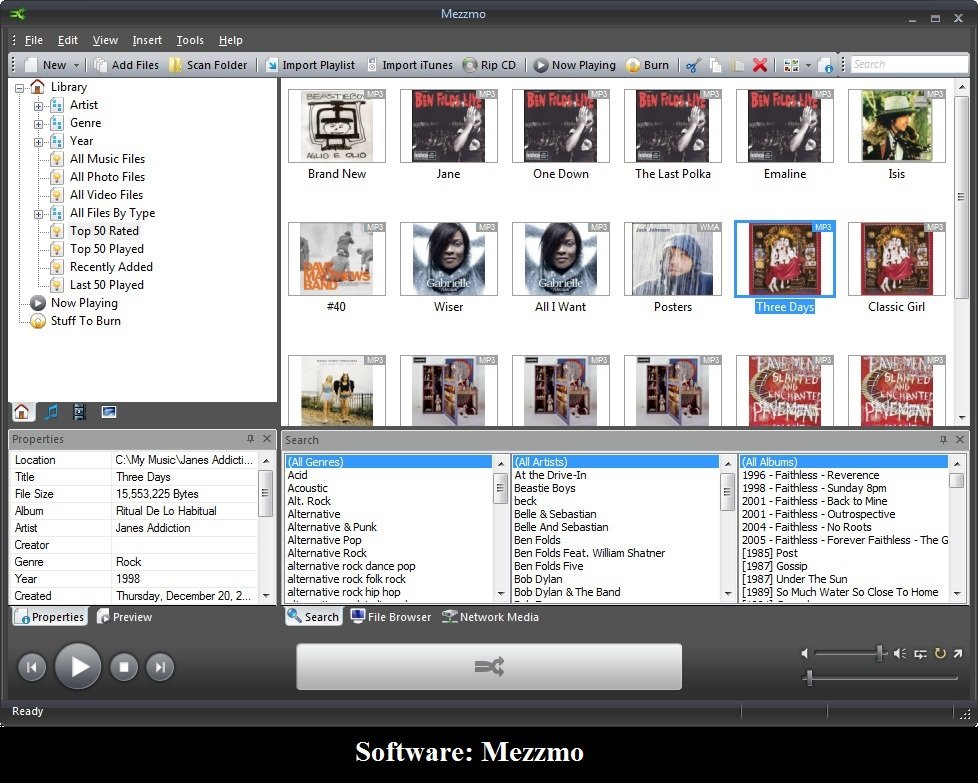Select the Three Days album thumbnail
Screen dimensions: 978x783
click(785, 259)
